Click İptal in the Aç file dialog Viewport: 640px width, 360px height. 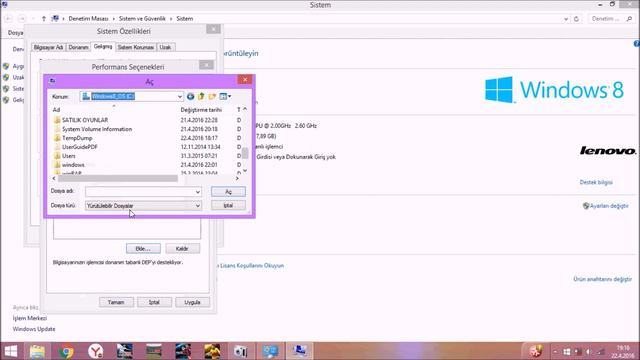228,205
